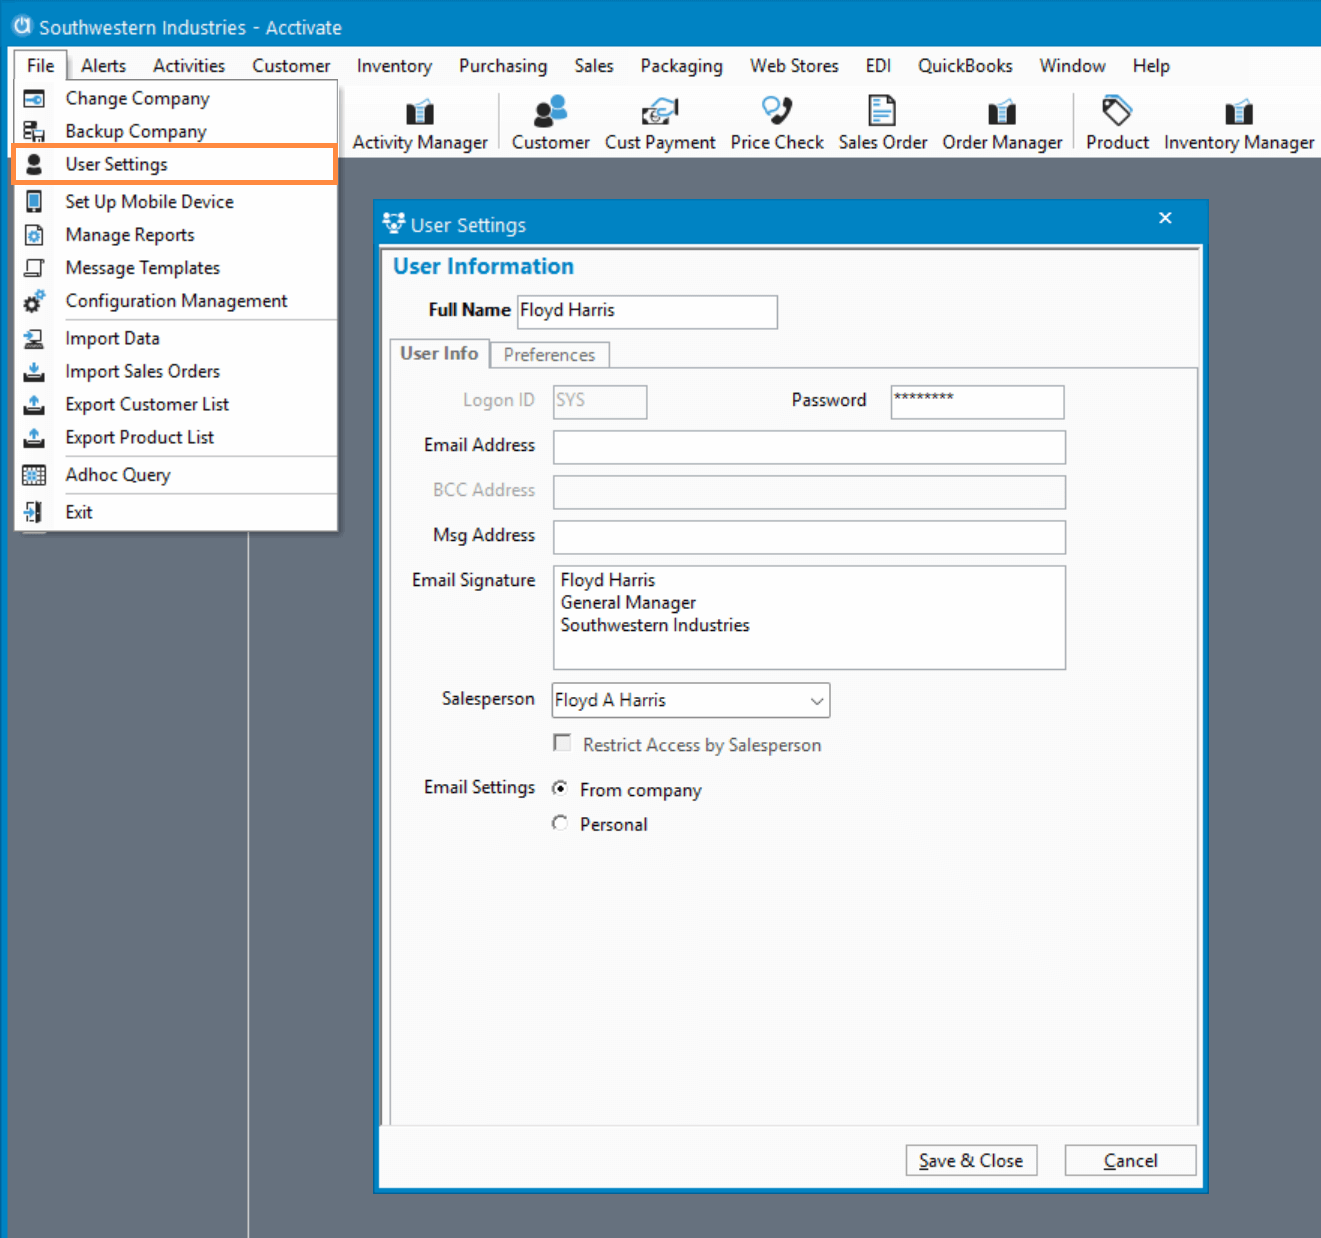
Task: Click the Save & Close button
Action: click(x=971, y=1160)
